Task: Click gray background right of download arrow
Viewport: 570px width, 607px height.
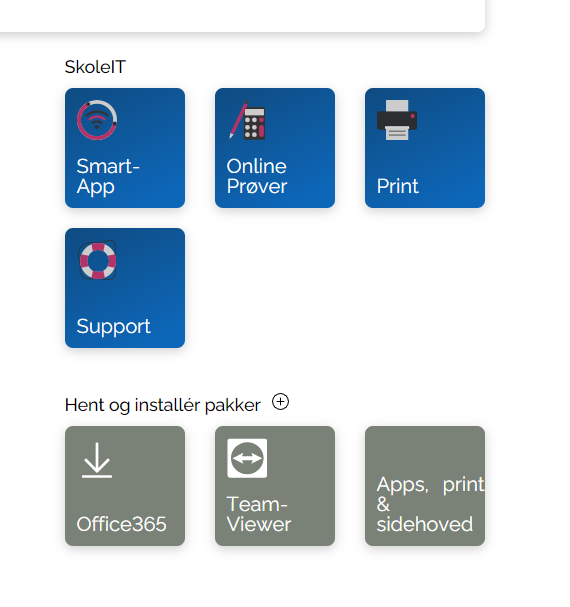Action: (149, 461)
